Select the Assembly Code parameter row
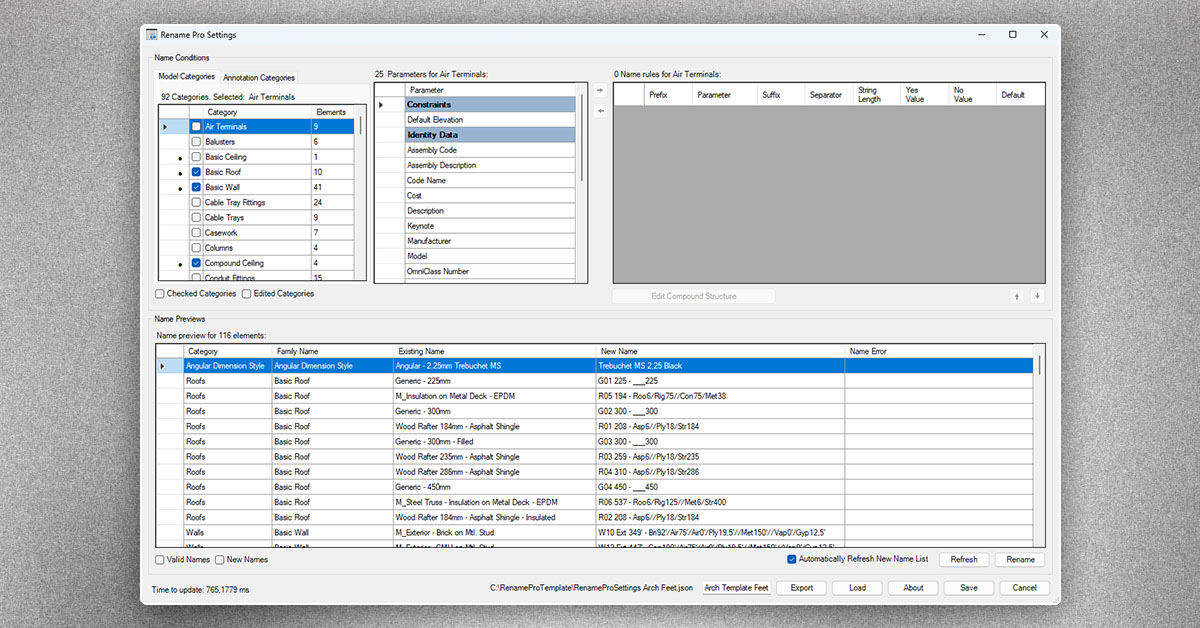Viewport: 1200px width, 628px height. pos(476,150)
